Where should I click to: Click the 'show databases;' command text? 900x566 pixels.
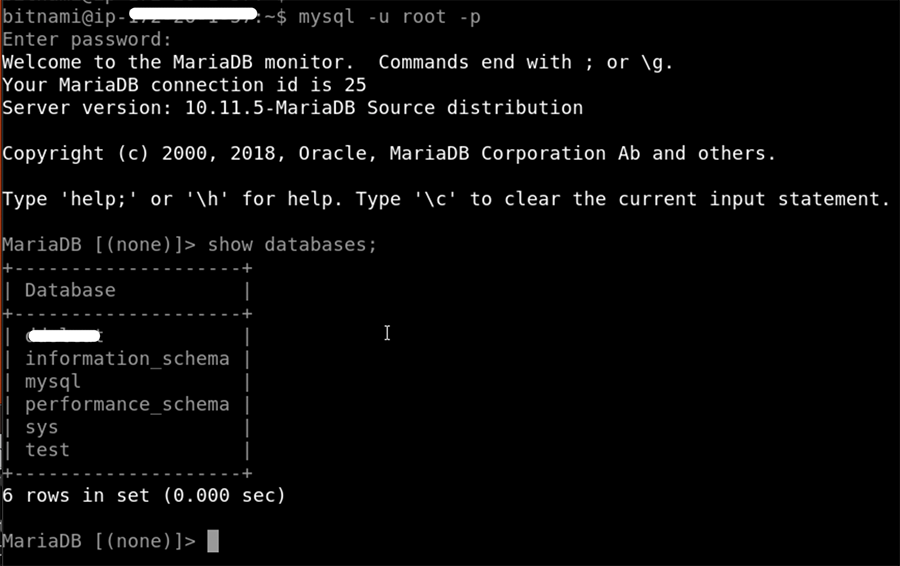(292, 245)
